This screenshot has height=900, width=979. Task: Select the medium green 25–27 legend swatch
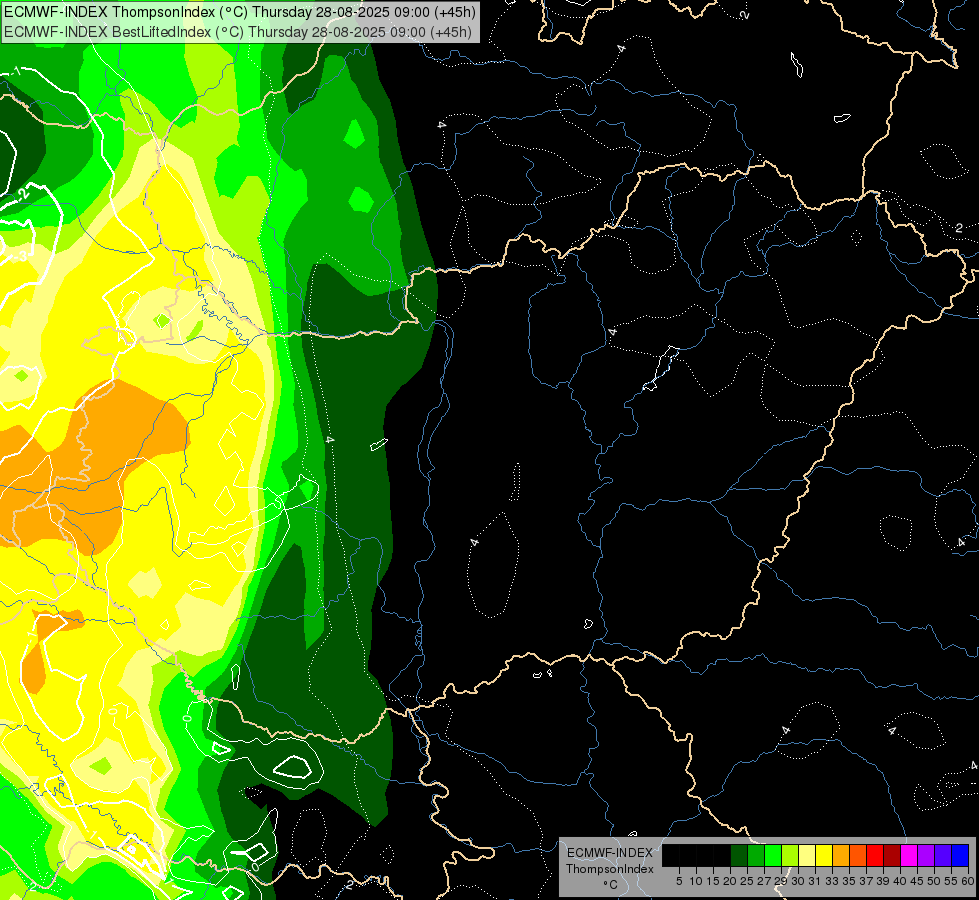pos(756,855)
